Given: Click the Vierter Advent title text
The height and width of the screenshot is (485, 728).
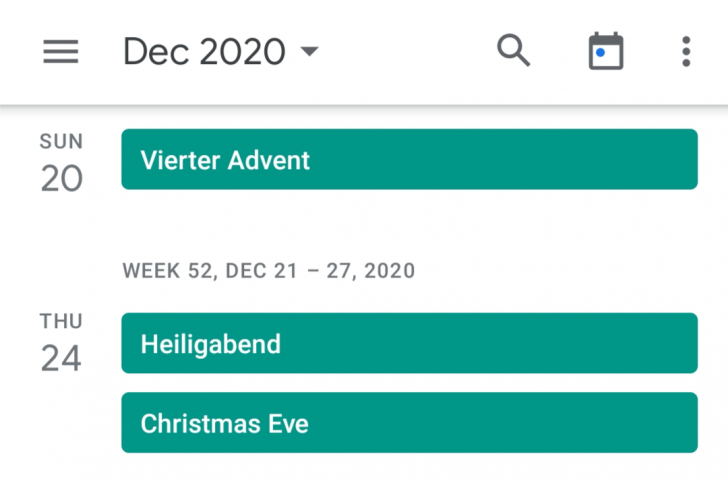Looking at the screenshot, I should [225, 160].
